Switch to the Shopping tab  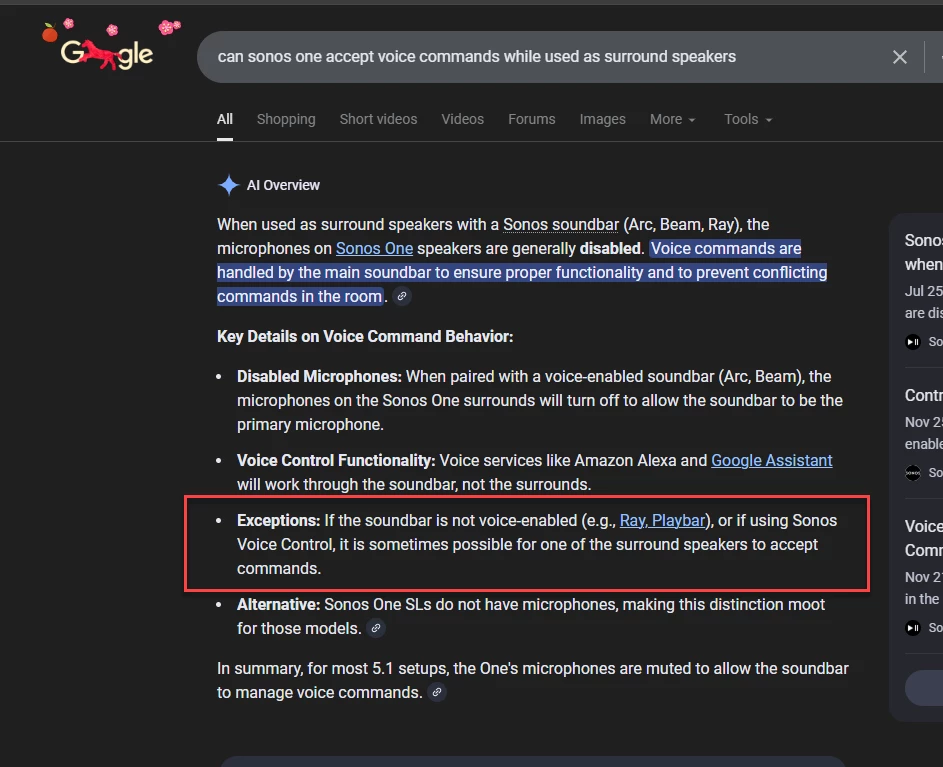286,119
